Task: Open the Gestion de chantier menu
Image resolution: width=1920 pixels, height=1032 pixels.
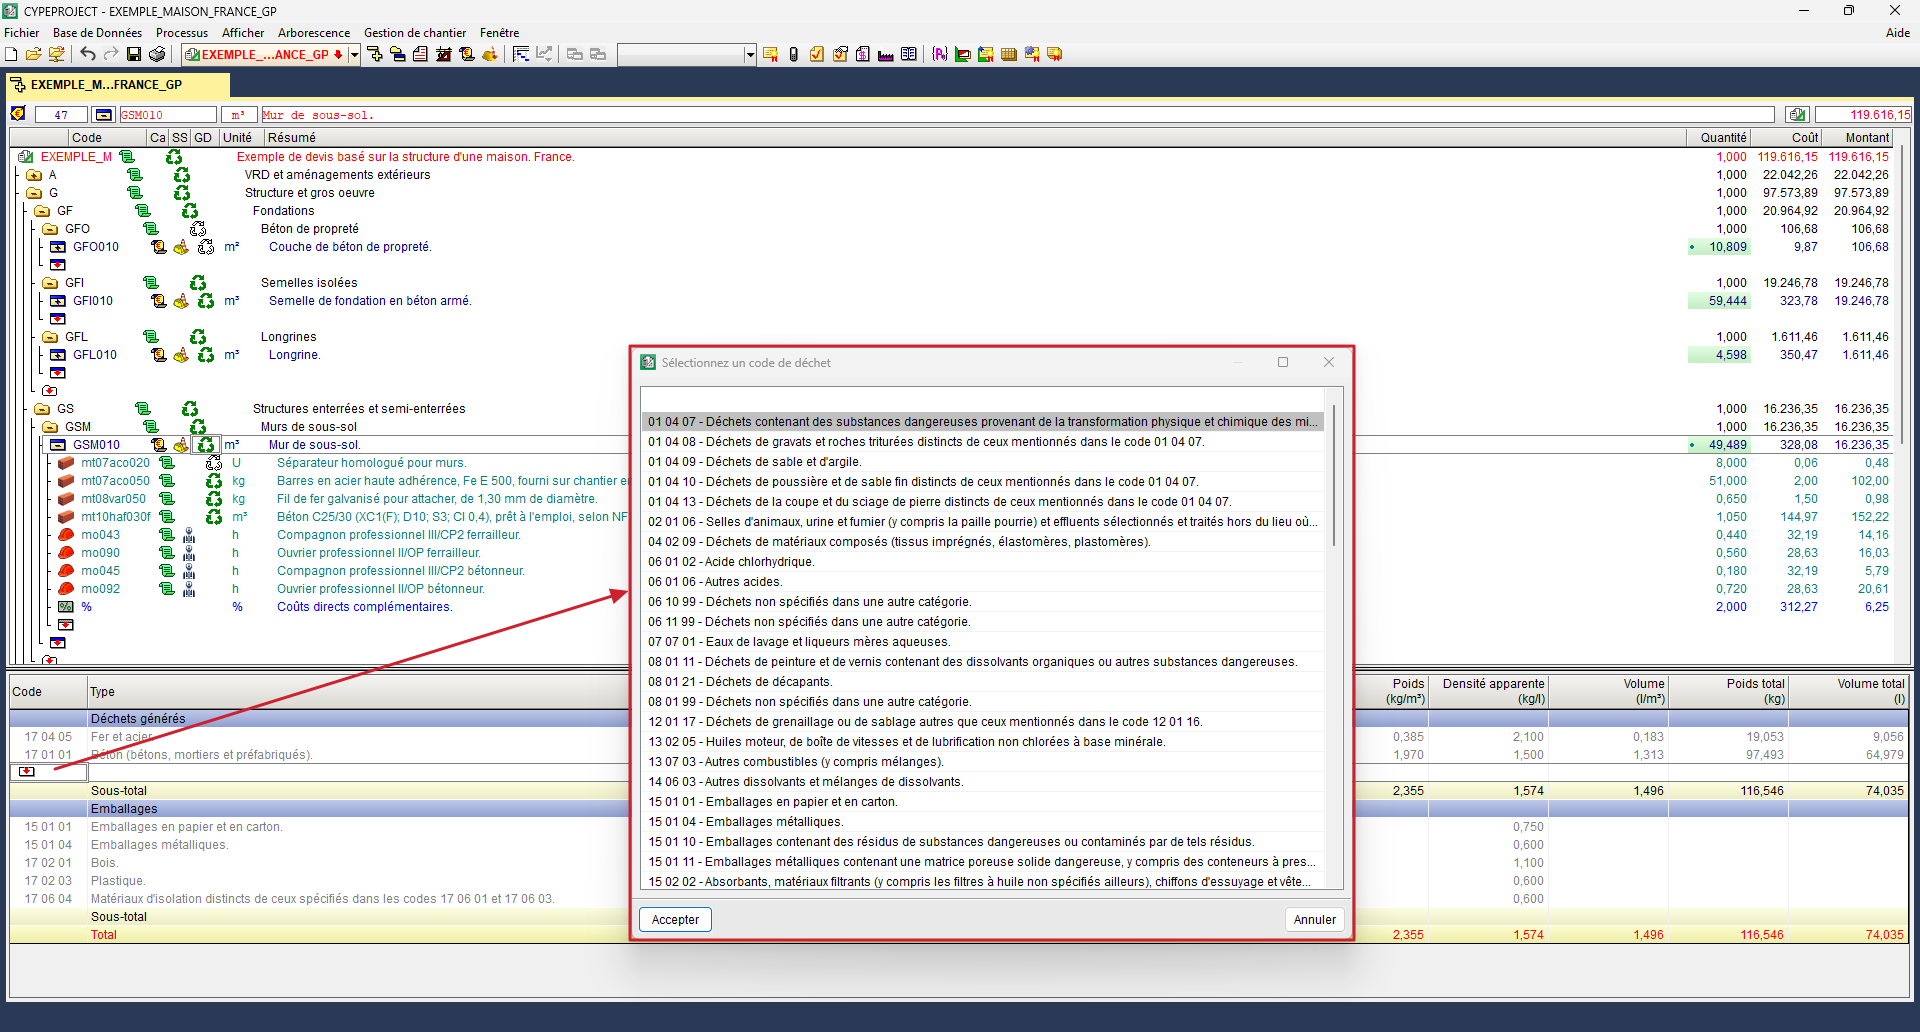Action: 415,33
